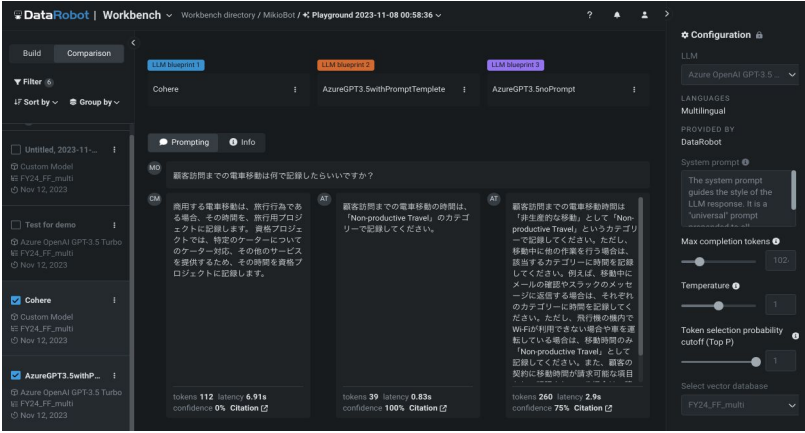Open the AzureGPT3.5withP... sidebar three-dot menu
Screen dimensions: 805x433
114,375
